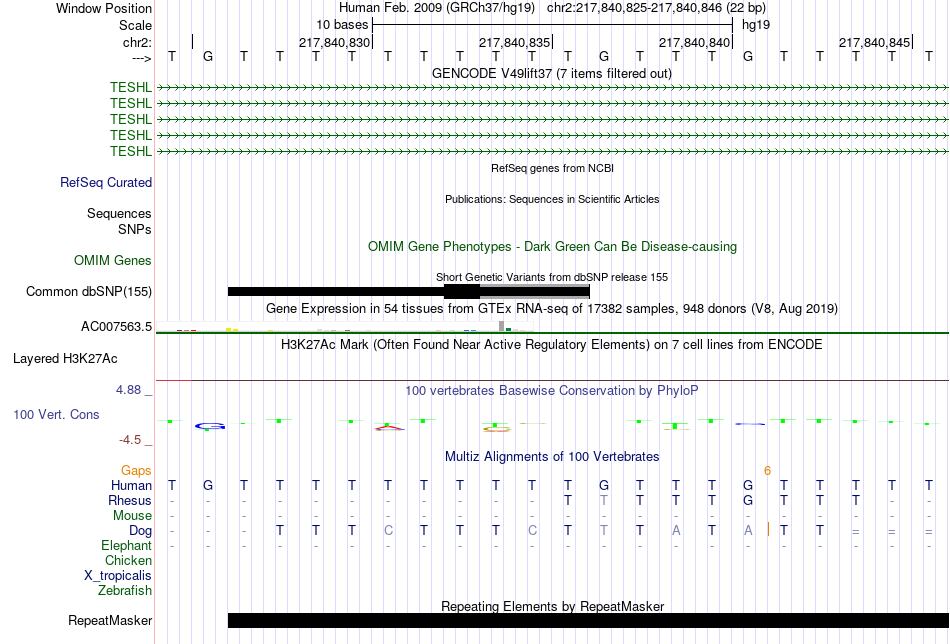
Task: Click the X_tropicalis alignment row label
Action: (x=118, y=576)
